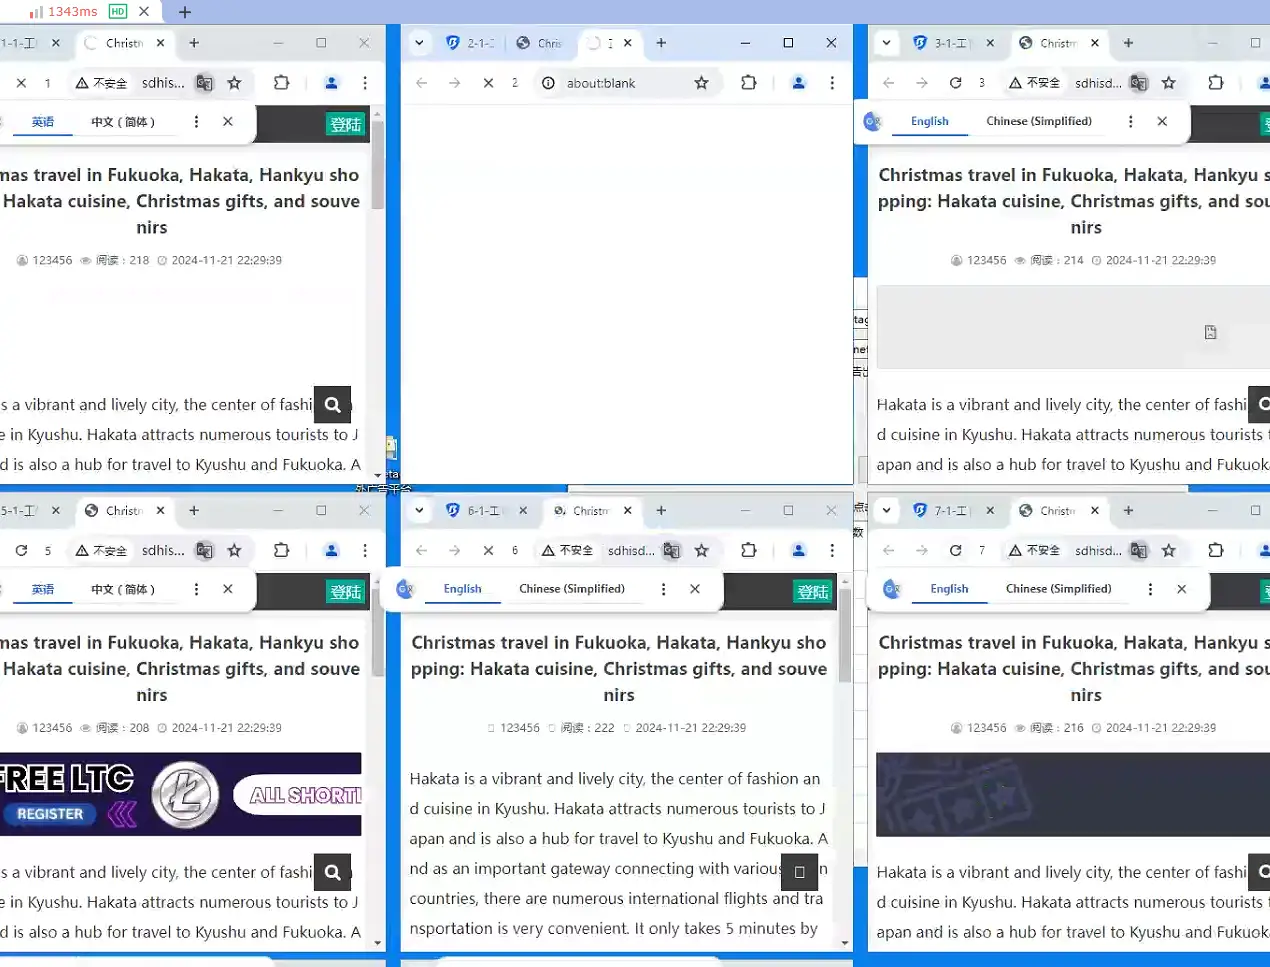Click REGISTER on the FREE LTC banner
Viewport: 1270px width, 967px height.
tap(50, 814)
